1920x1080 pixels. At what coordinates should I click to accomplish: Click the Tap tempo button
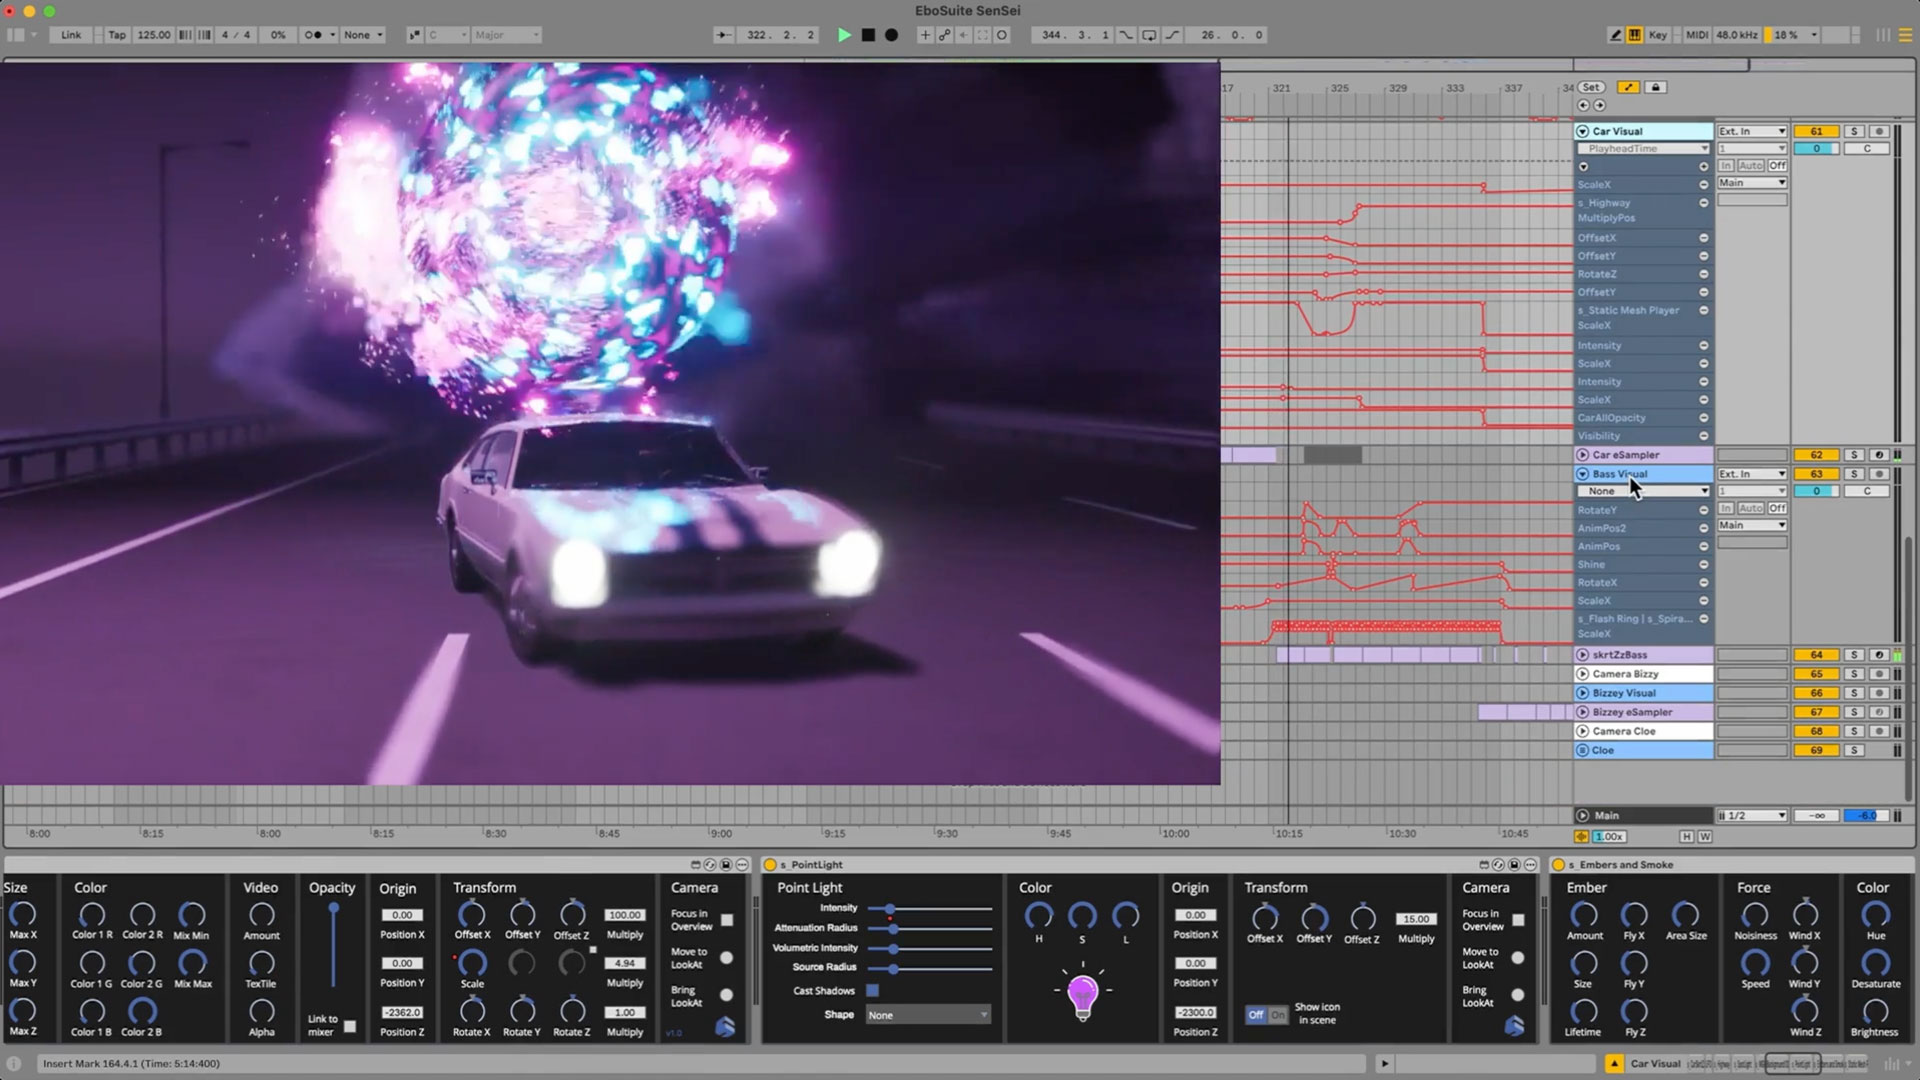pos(117,35)
